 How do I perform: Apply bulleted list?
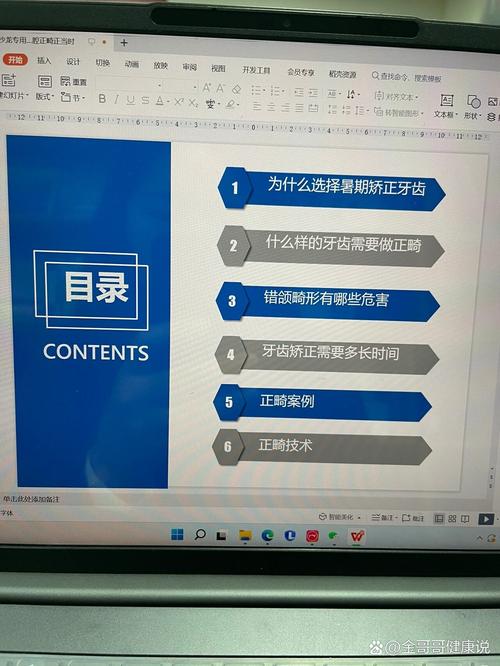click(x=256, y=90)
